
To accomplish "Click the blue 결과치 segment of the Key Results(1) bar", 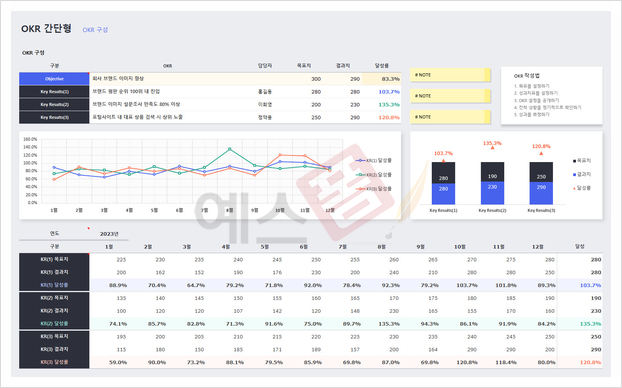I will point(443,194).
